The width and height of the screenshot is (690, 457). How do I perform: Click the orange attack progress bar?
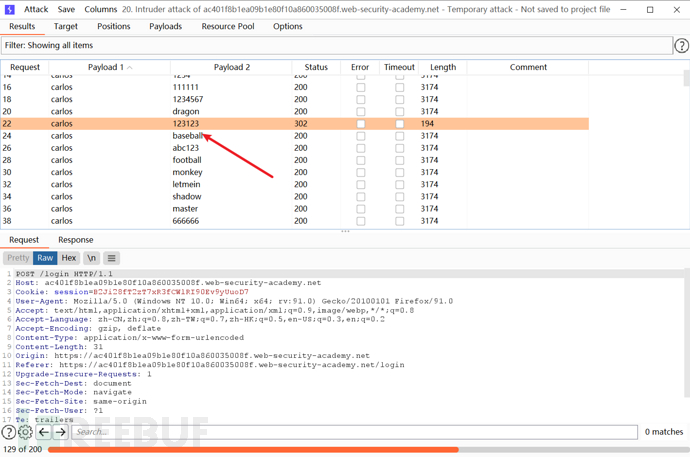tap(250, 450)
